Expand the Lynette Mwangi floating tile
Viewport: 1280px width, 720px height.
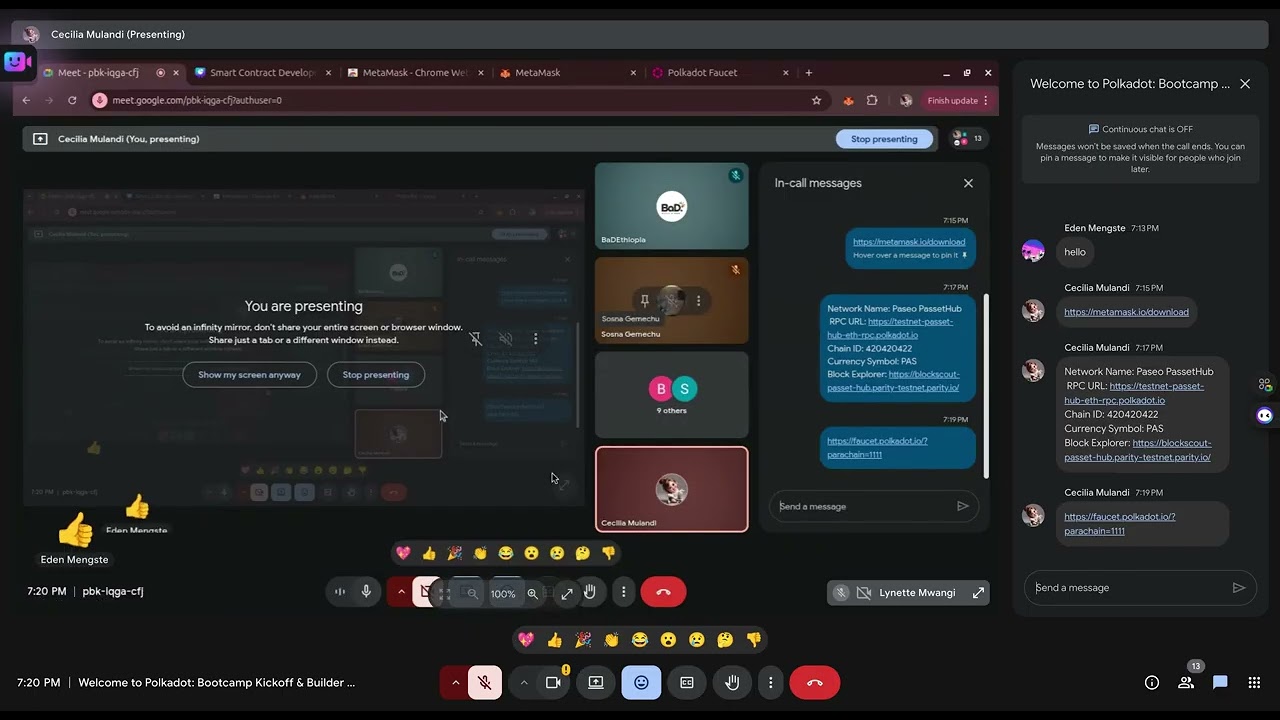pyautogui.click(x=978, y=593)
